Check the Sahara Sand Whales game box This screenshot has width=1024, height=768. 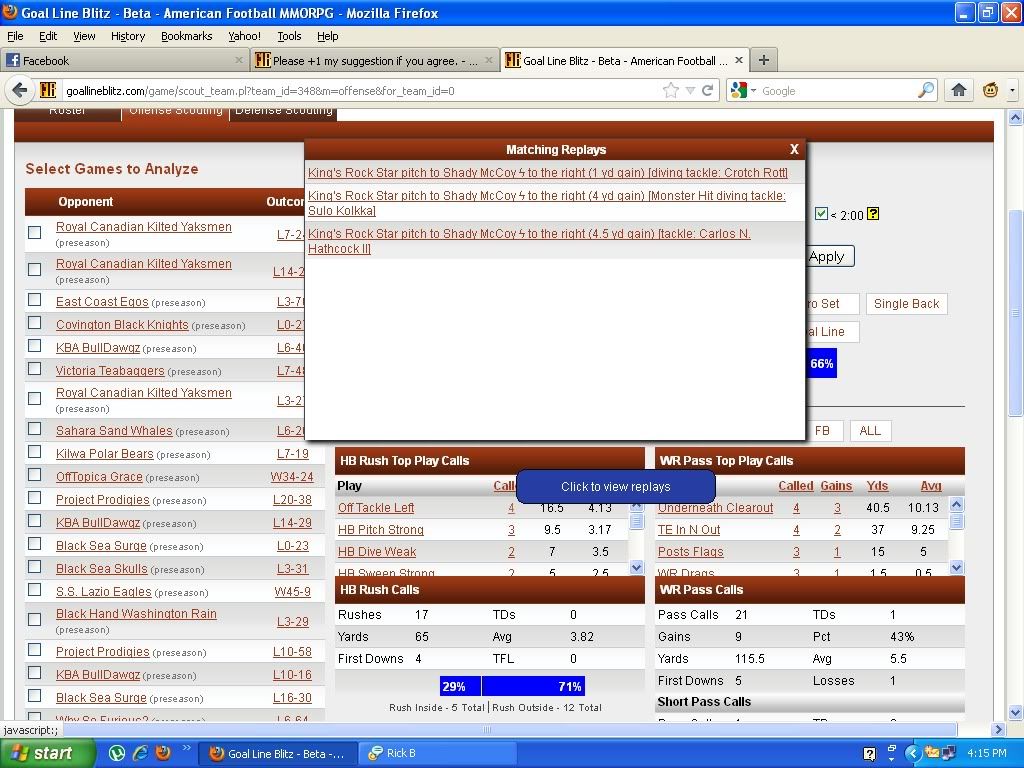tap(35, 430)
